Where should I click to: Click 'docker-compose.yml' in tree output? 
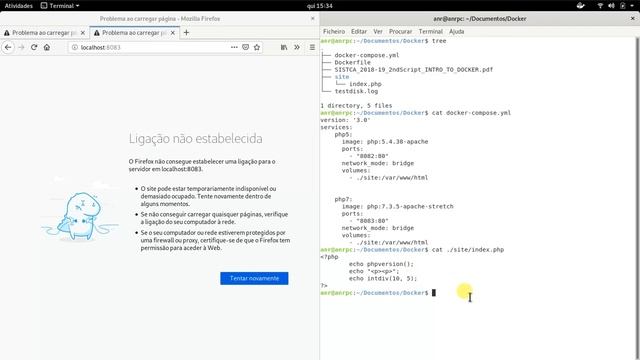tap(367, 55)
